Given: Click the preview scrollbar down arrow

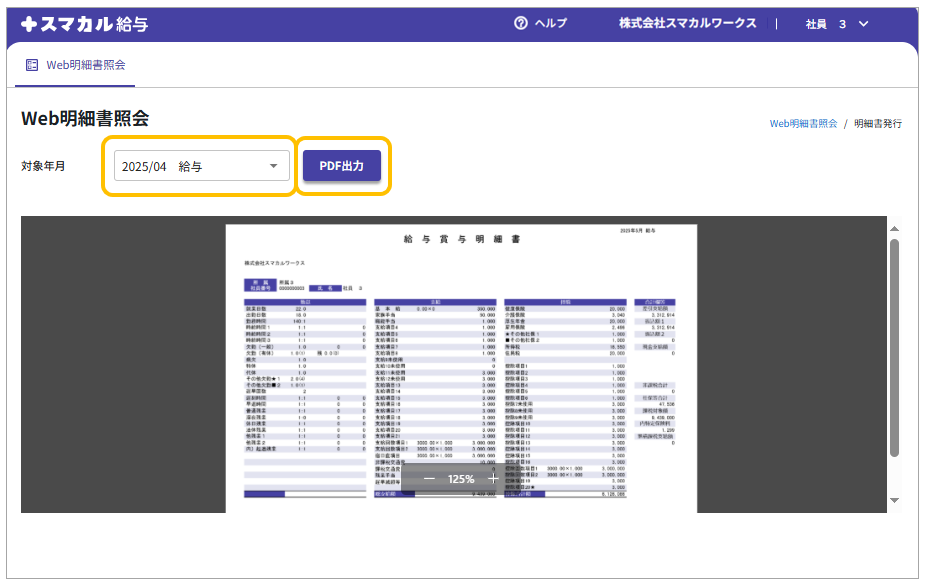Looking at the screenshot, I should click(x=894, y=500).
